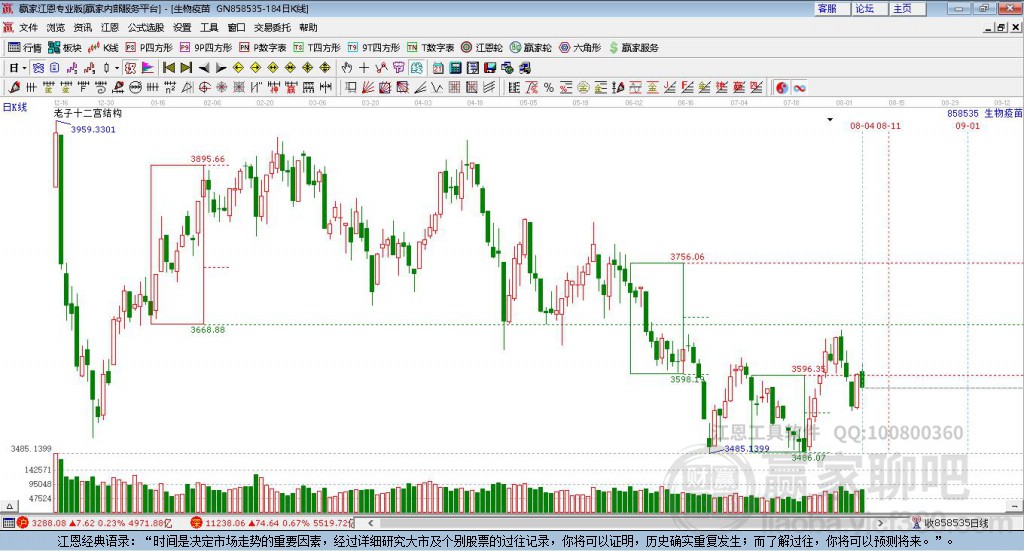This screenshot has height=551, width=1024.
Task: Click the infinity loop icon
Action: [799, 87]
